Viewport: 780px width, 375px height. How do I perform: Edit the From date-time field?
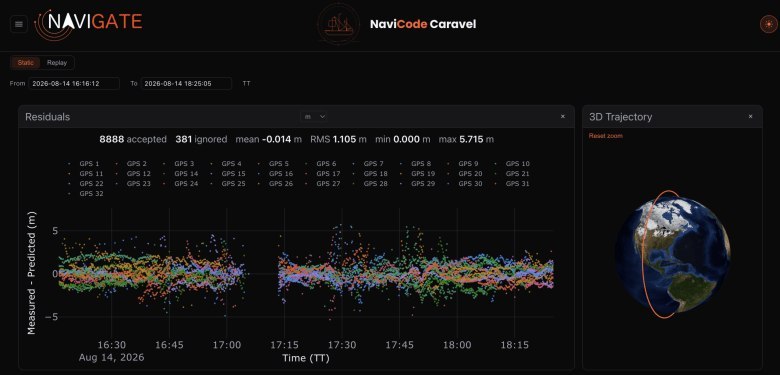click(x=74, y=84)
